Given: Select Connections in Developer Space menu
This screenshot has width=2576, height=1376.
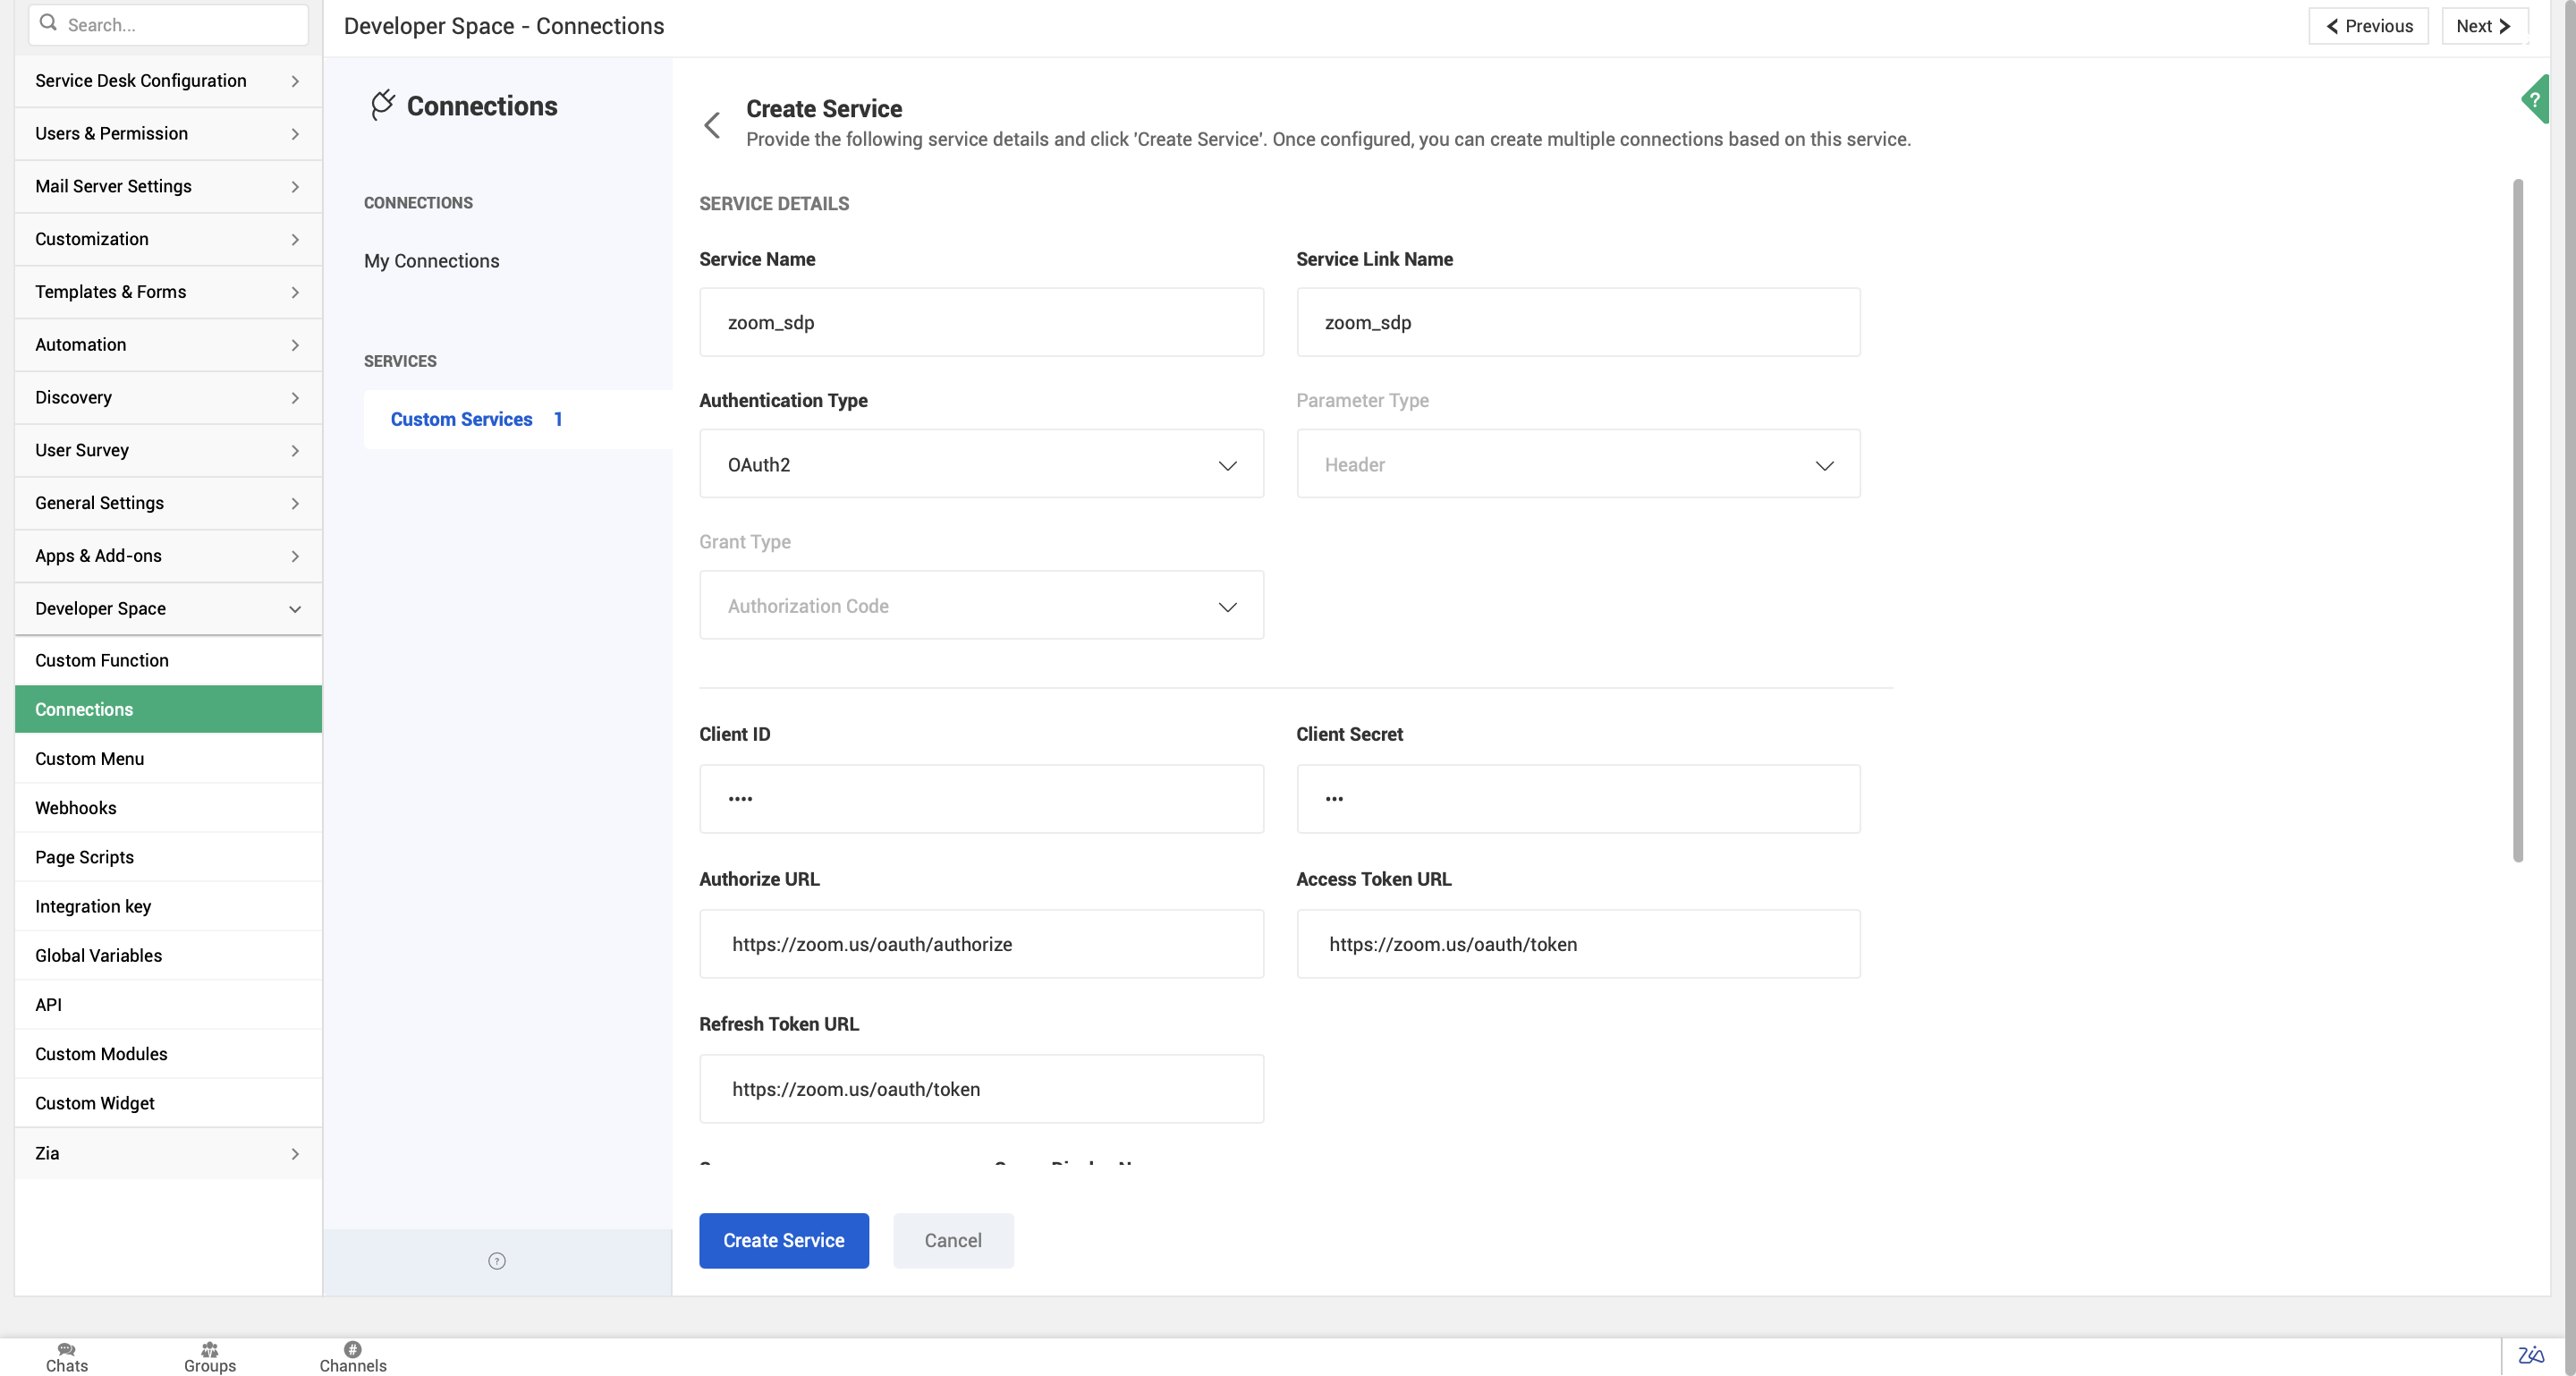Looking at the screenshot, I should point(168,709).
